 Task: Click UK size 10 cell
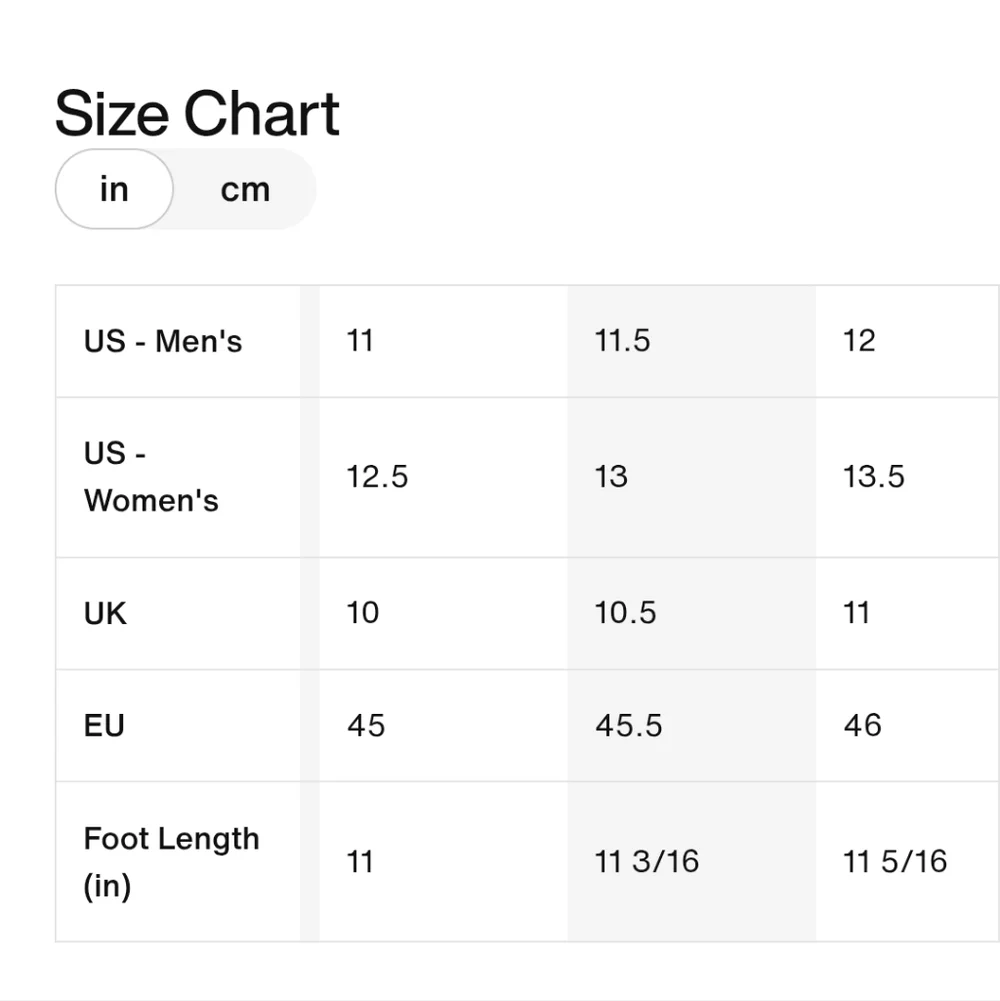pyautogui.click(x=443, y=613)
